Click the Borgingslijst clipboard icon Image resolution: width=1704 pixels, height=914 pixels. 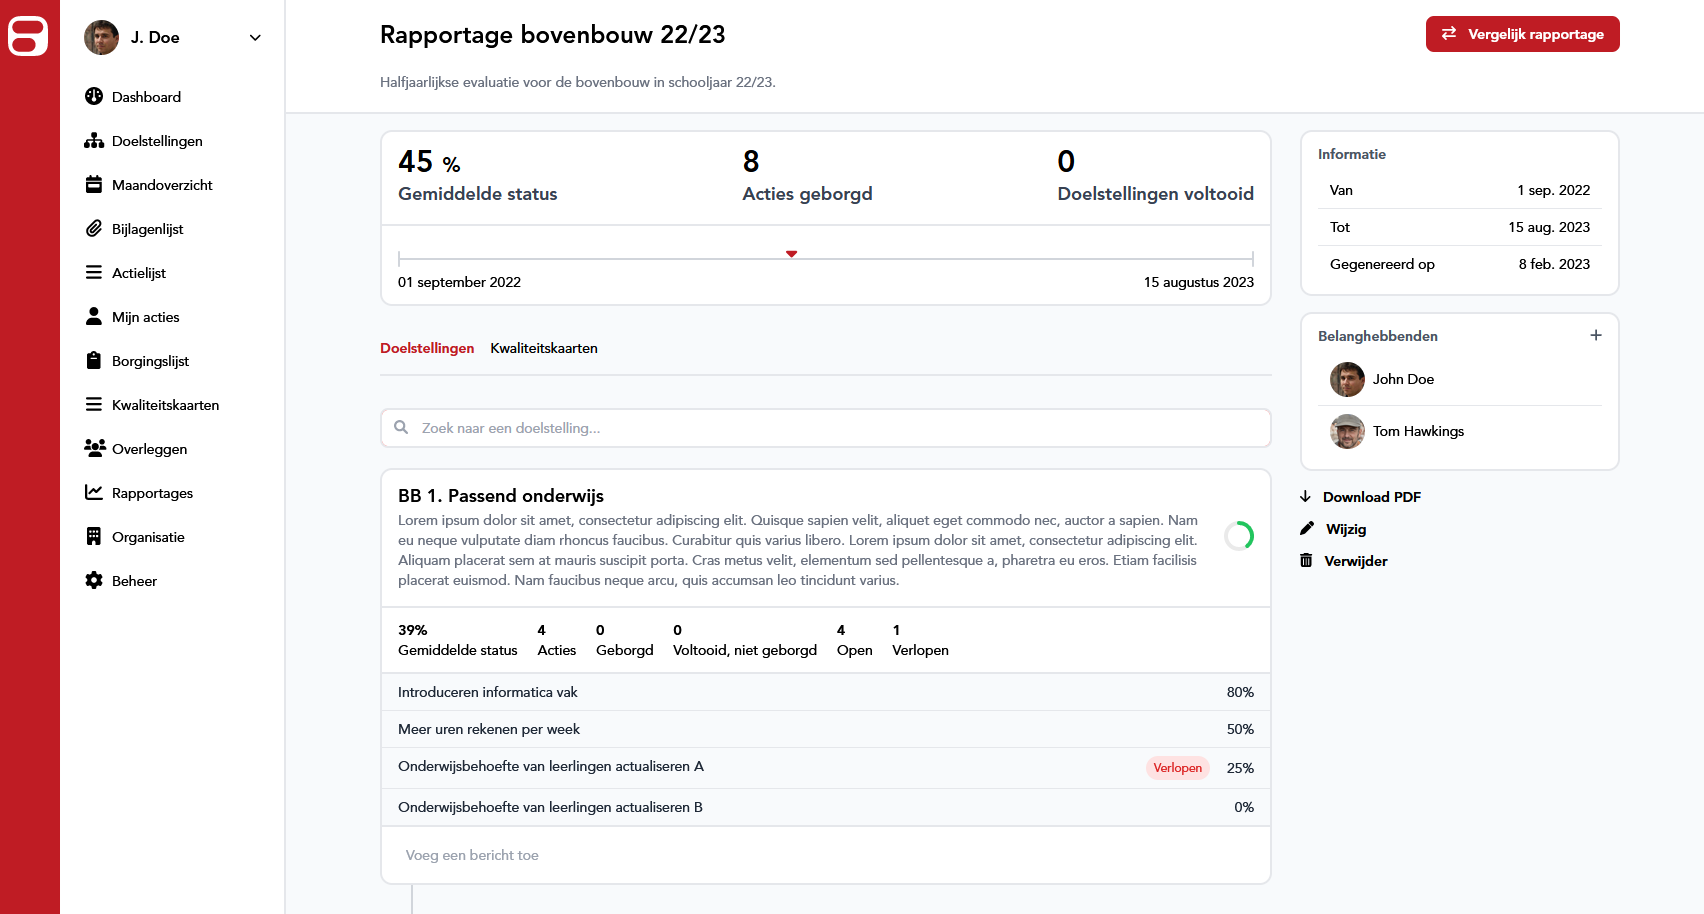pos(94,361)
